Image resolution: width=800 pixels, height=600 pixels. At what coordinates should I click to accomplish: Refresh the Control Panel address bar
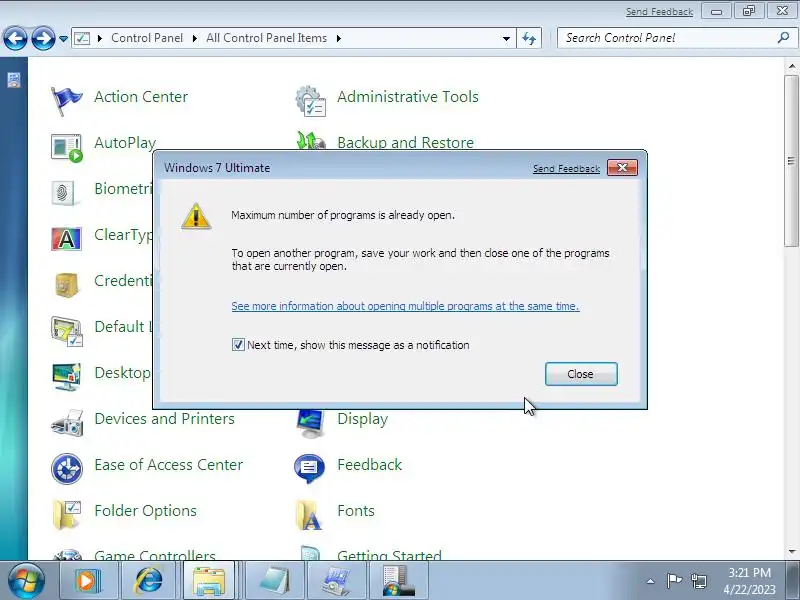coord(529,38)
